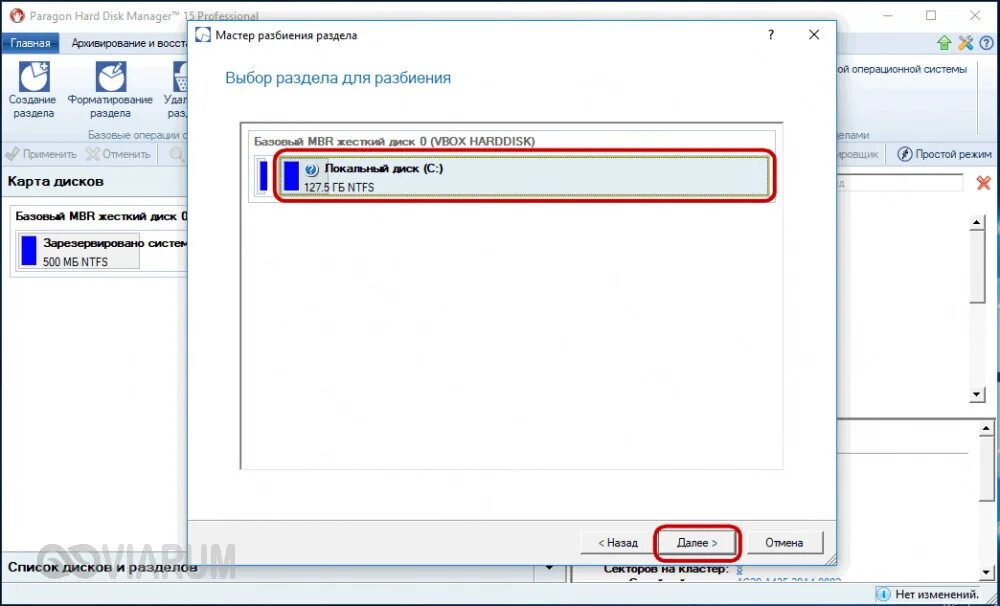Click the lower right panel scroll up arrow
1000x606 pixels.
(x=986, y=429)
